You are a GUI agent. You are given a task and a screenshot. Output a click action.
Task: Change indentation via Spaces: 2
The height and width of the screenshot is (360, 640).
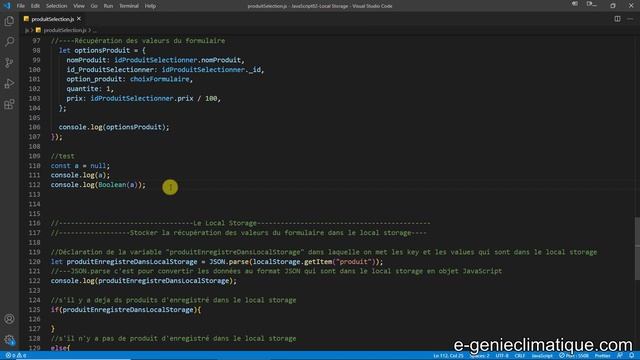point(479,356)
